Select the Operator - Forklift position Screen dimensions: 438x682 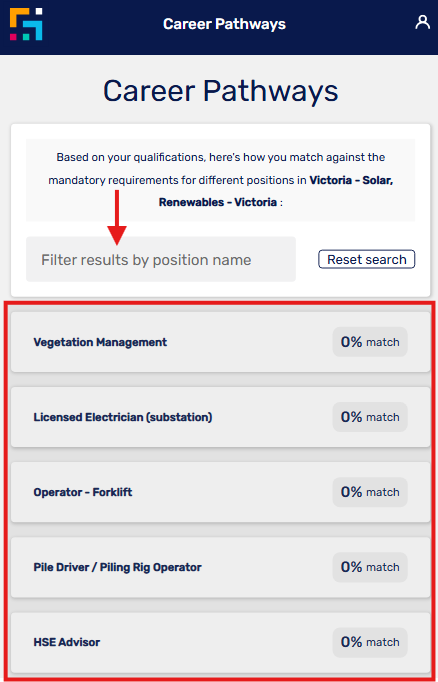coord(221,492)
